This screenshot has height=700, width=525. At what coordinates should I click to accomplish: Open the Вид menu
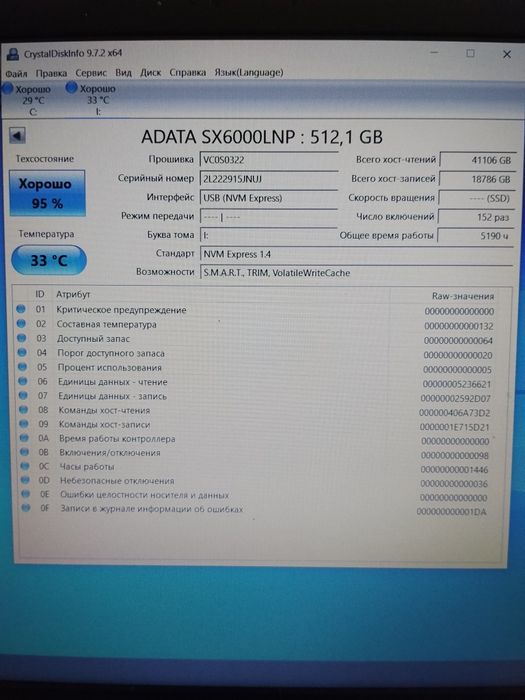pos(123,72)
